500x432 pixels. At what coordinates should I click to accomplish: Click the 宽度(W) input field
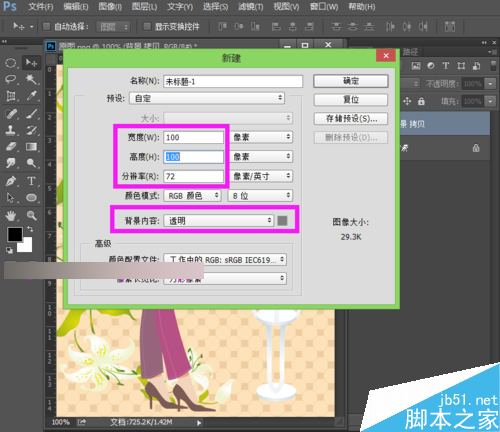[193, 137]
